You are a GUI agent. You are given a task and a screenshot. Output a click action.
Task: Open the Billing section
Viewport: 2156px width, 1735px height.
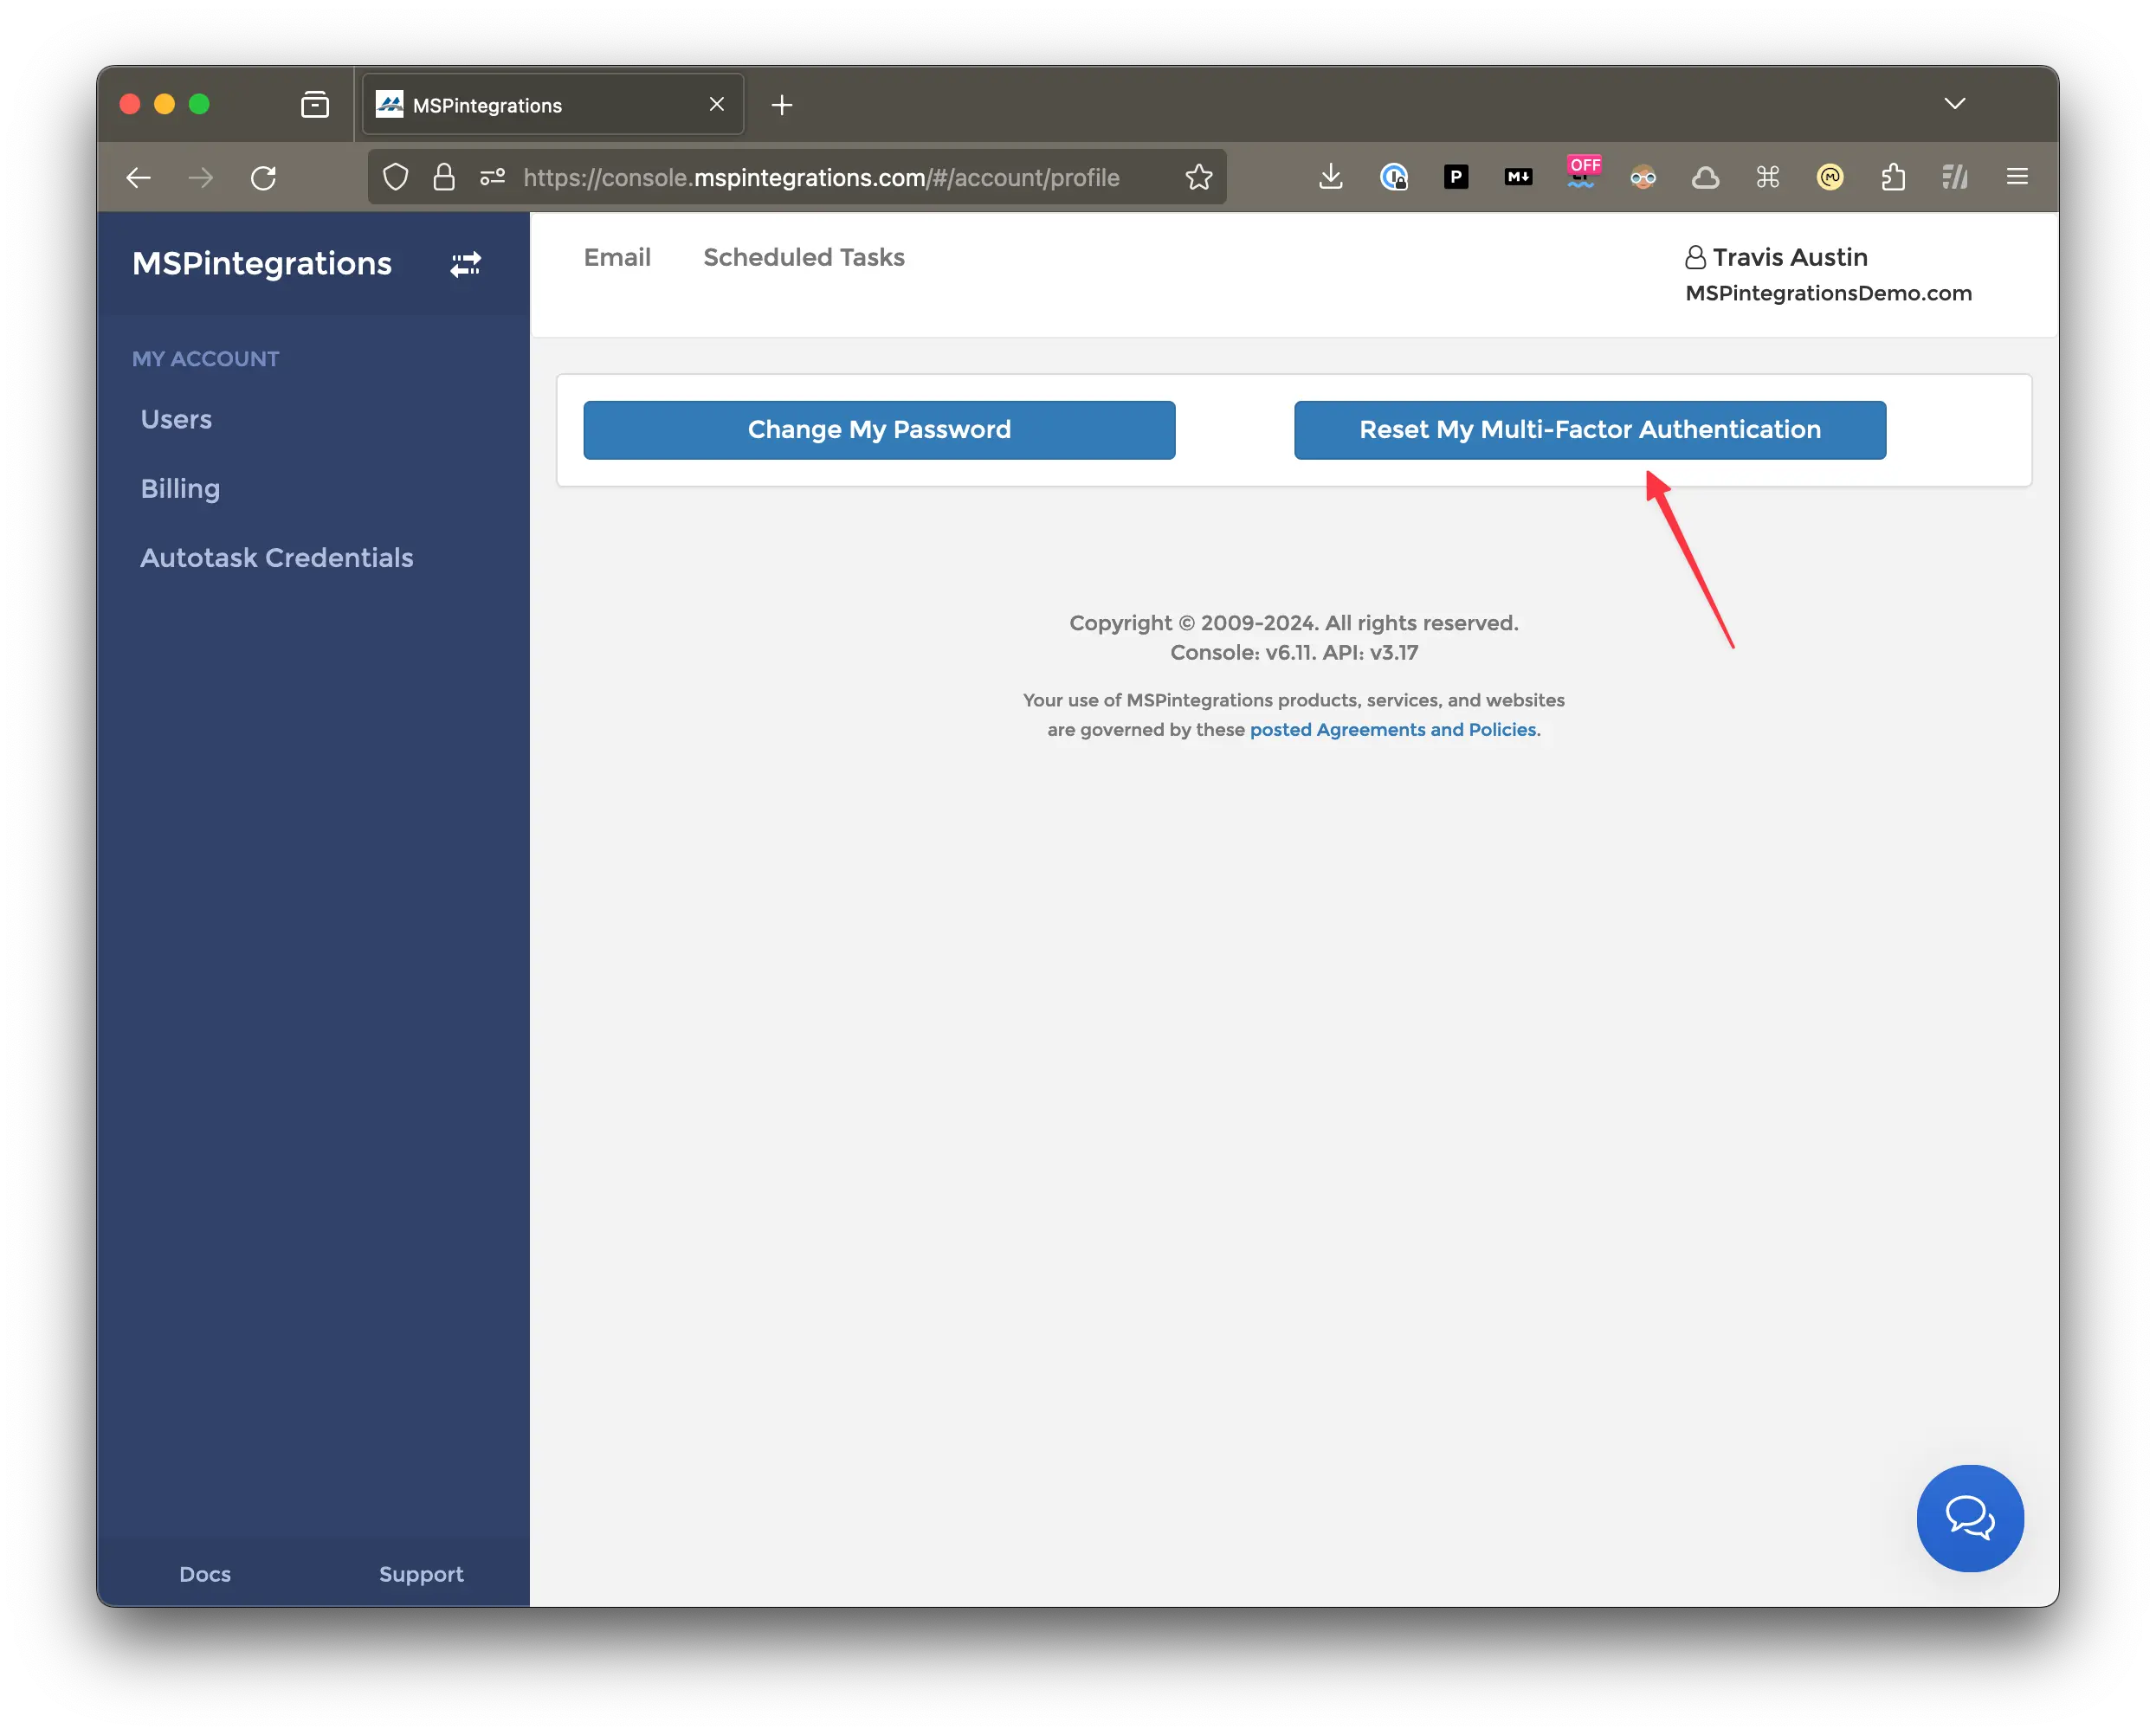point(178,488)
